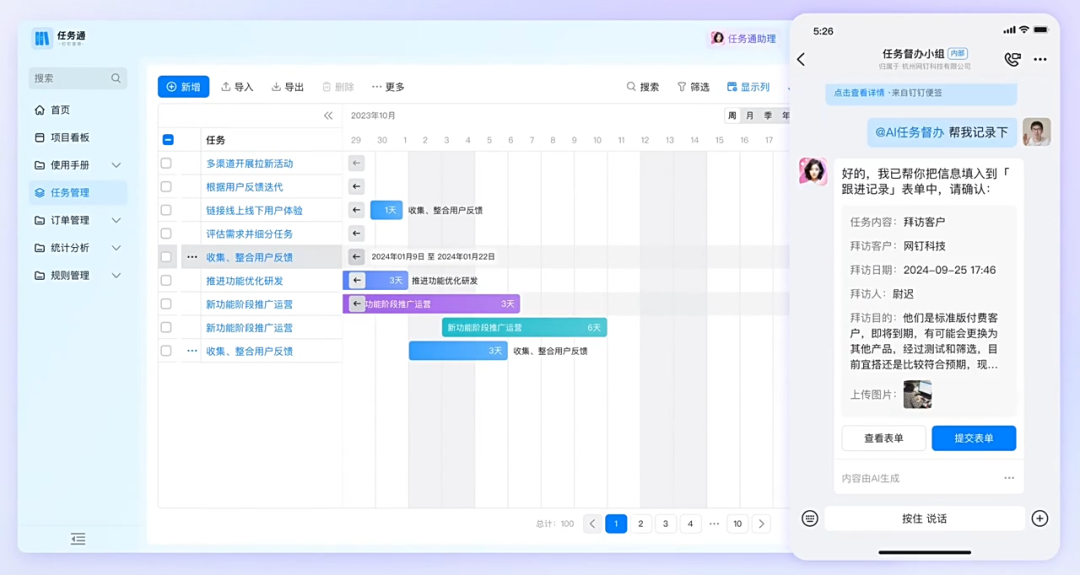Go to page 3 in pagination
The image size is (1080, 575).
pos(665,524)
